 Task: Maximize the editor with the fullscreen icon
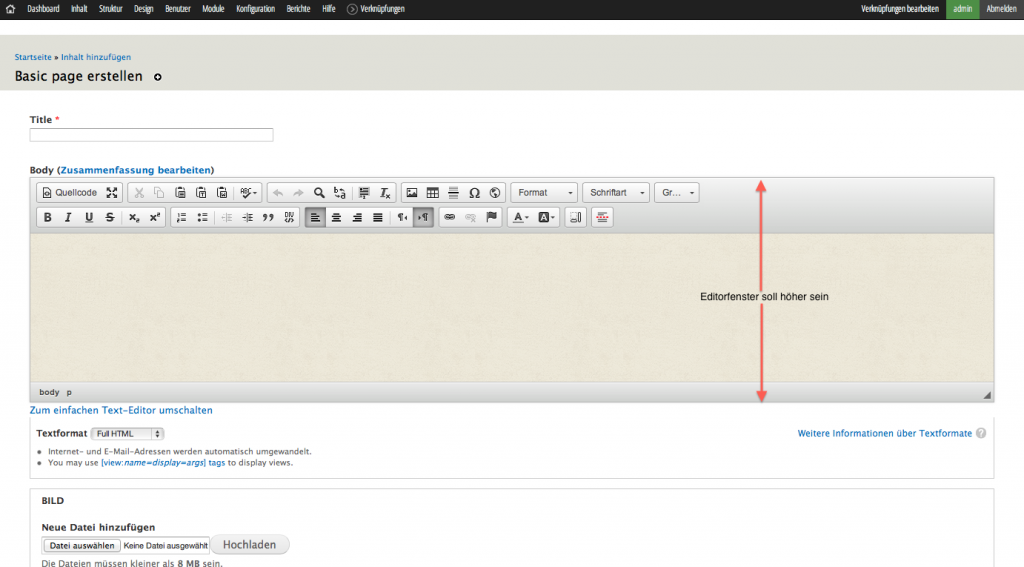112,192
